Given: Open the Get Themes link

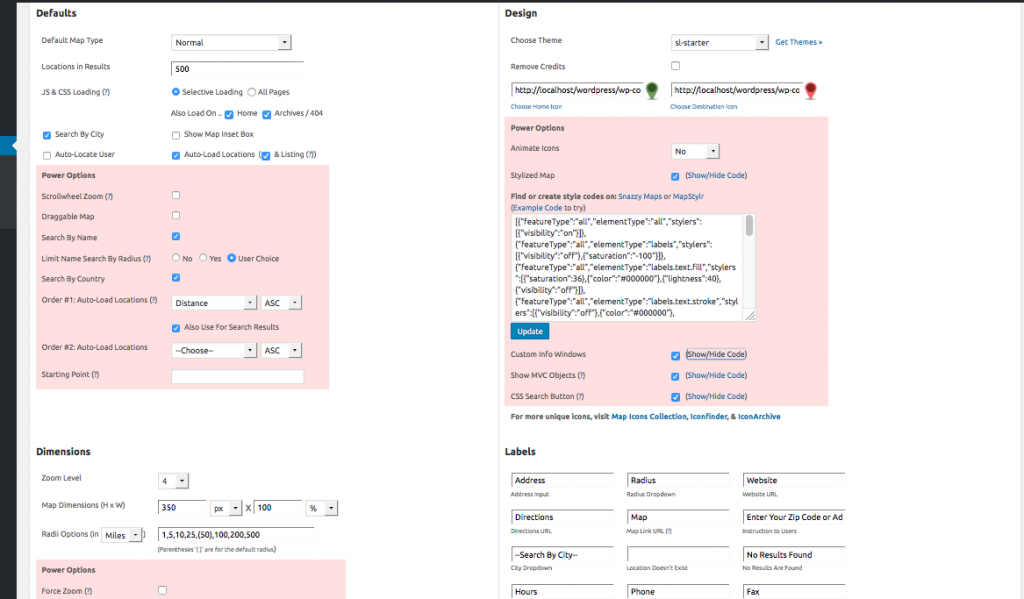Looking at the screenshot, I should coord(799,43).
